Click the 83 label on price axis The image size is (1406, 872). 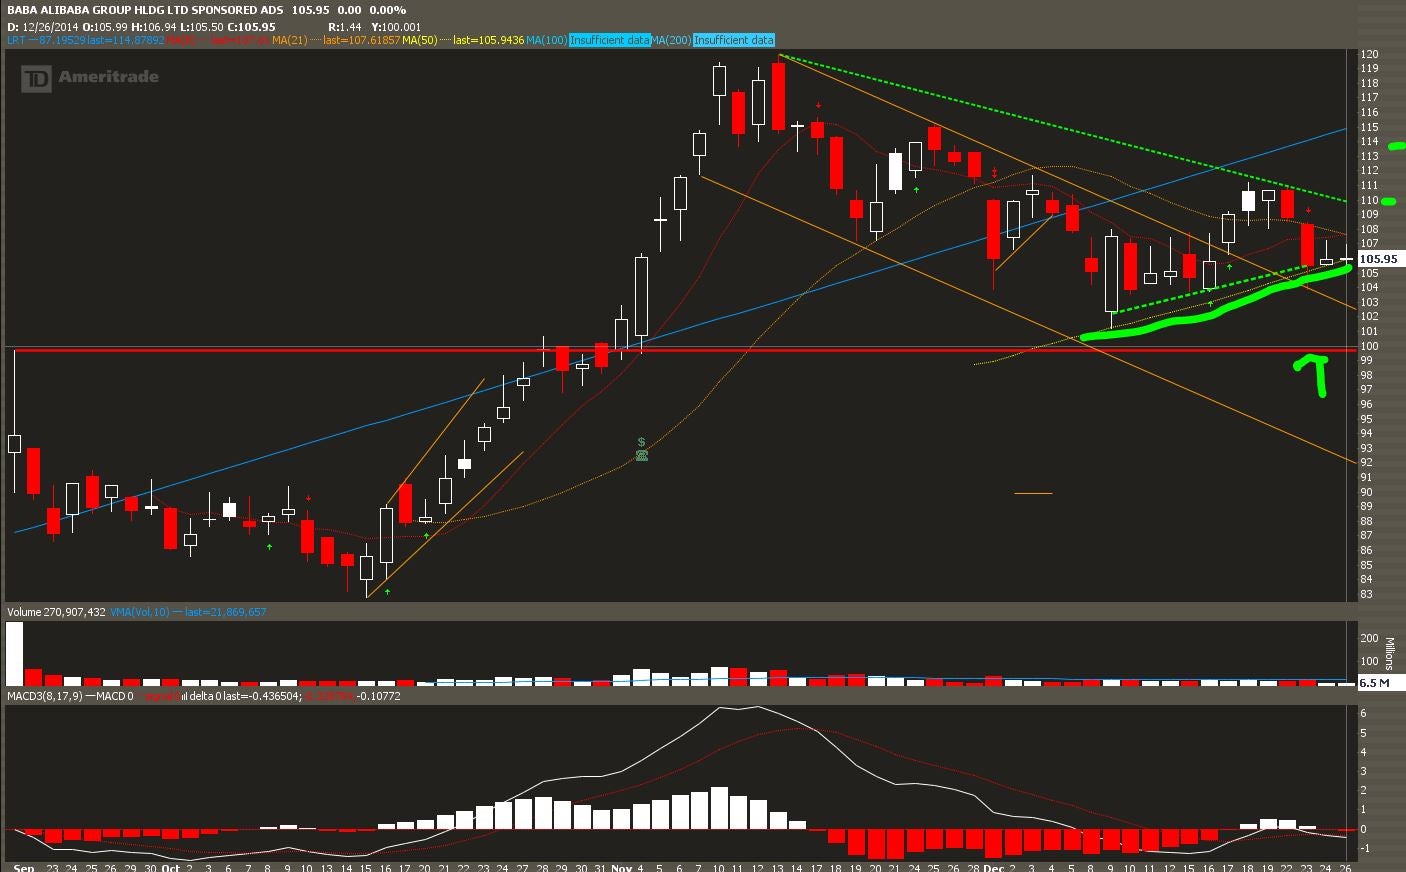coord(1366,594)
